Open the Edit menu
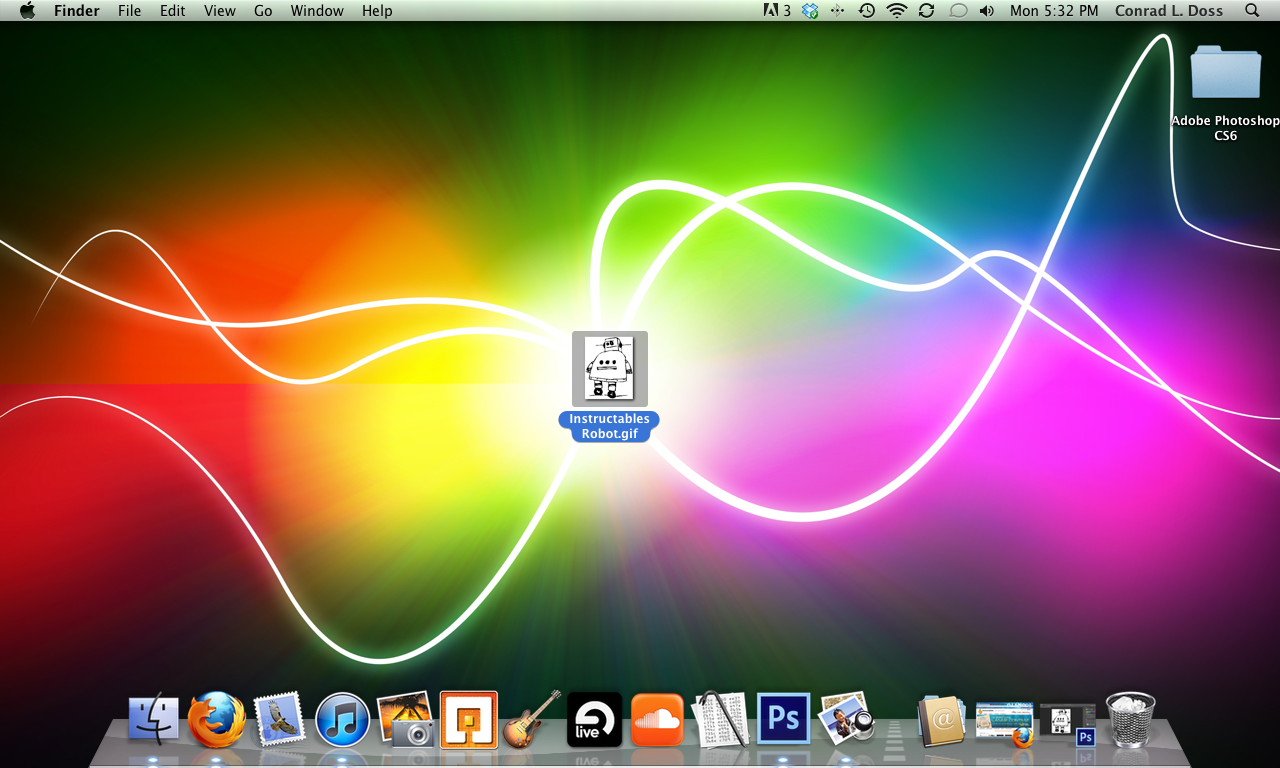 coord(173,11)
